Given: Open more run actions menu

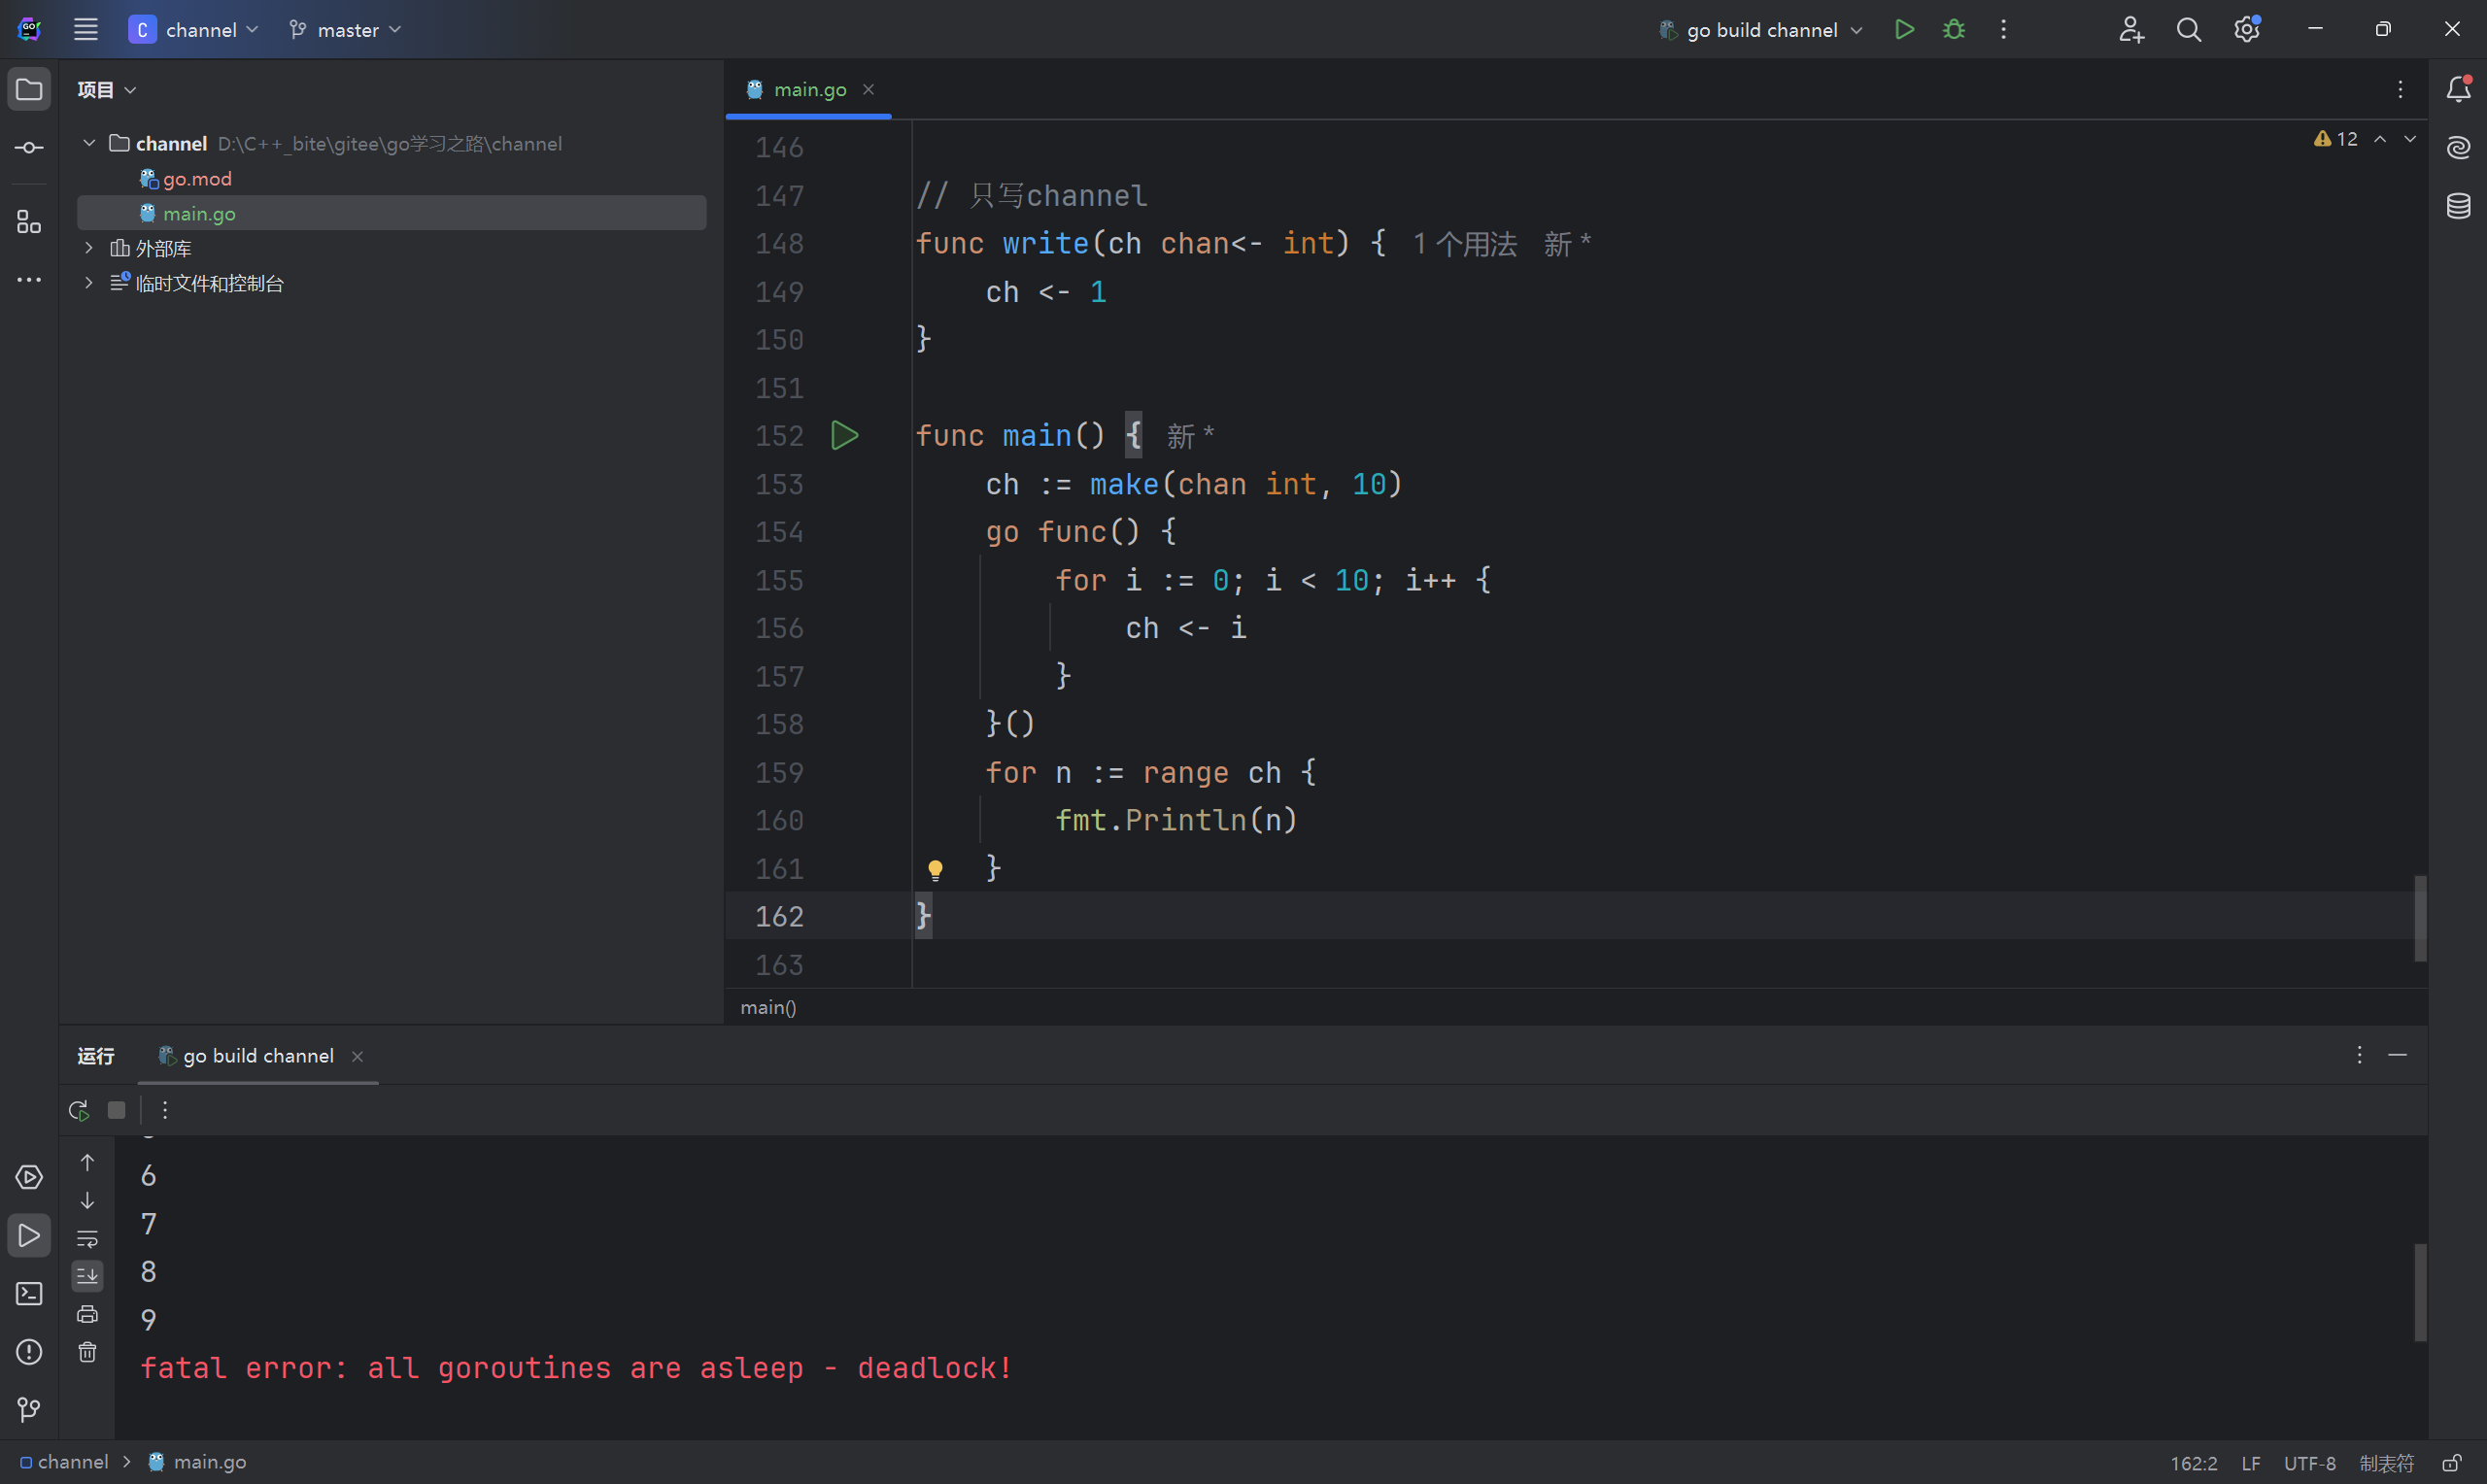Looking at the screenshot, I should tap(2003, 30).
